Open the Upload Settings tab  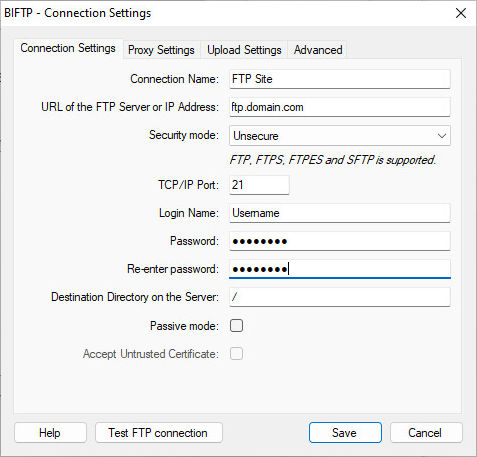pyautogui.click(x=244, y=50)
